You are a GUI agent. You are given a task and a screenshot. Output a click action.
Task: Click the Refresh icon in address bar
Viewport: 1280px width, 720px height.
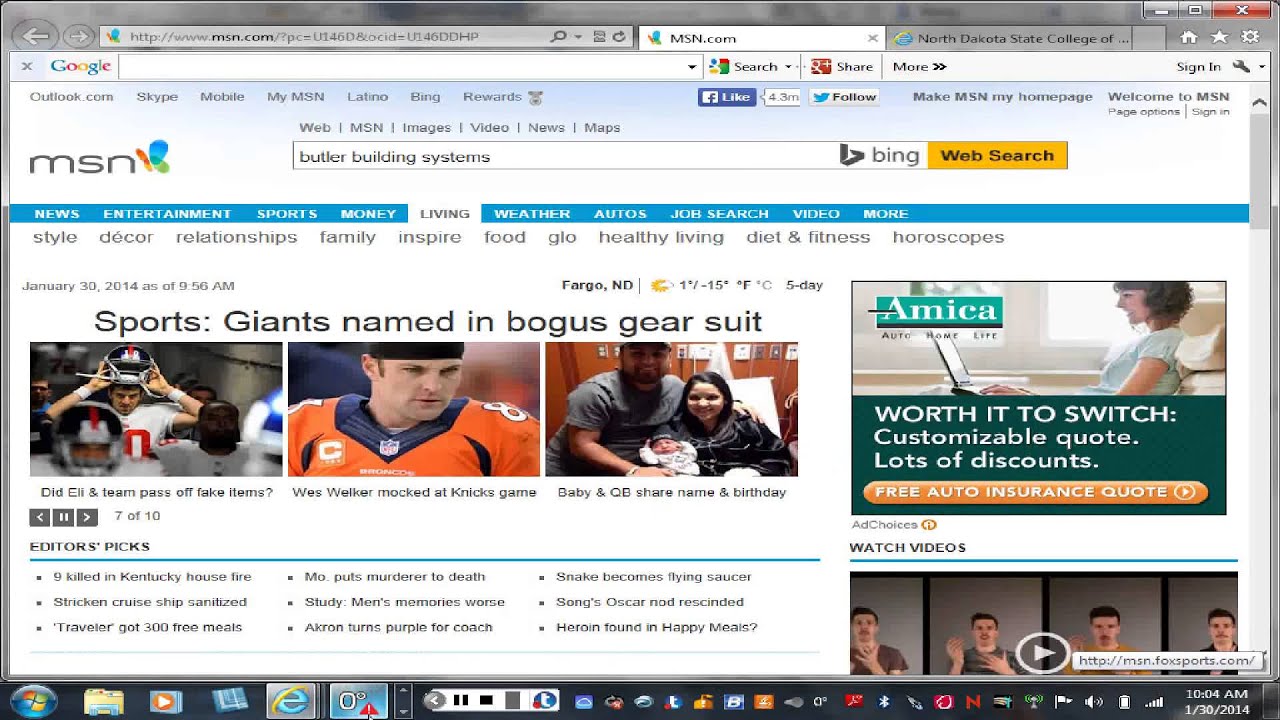[619, 37]
